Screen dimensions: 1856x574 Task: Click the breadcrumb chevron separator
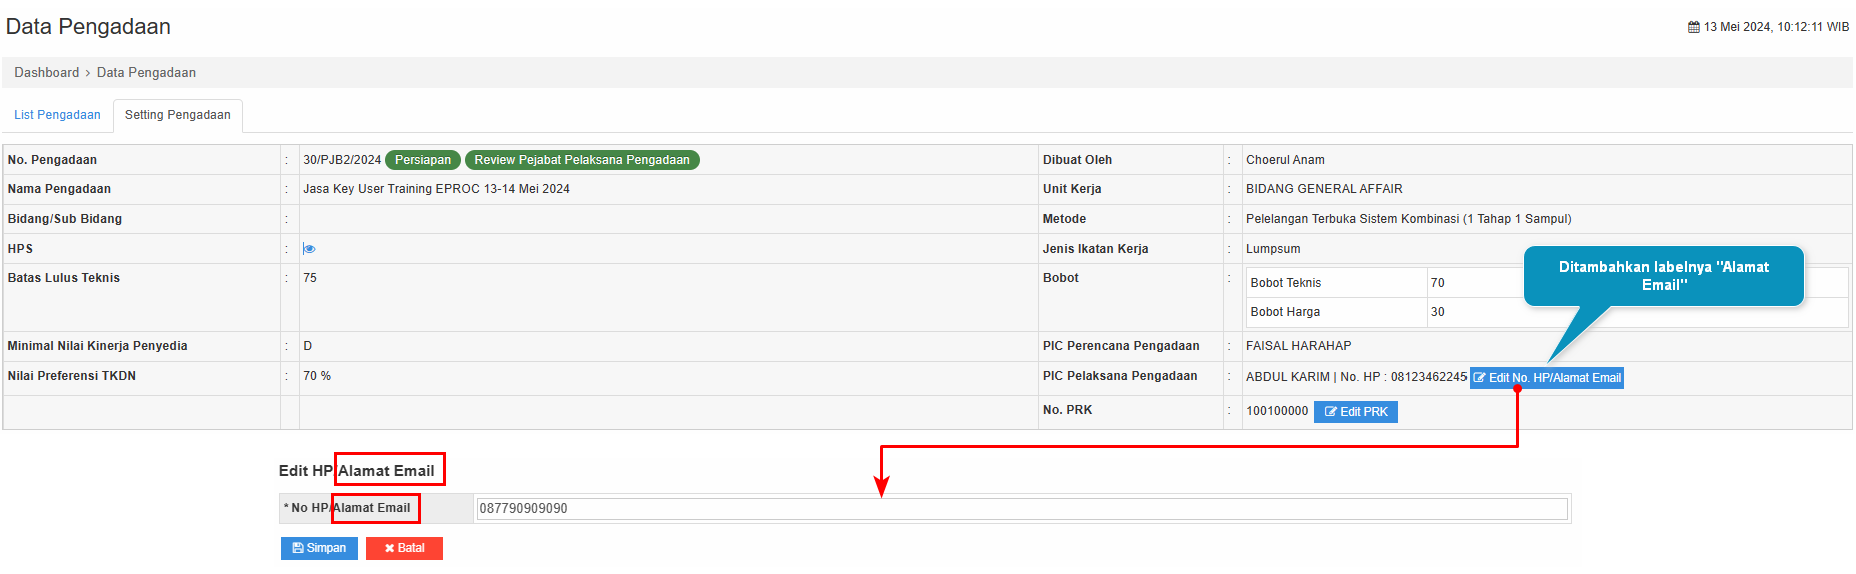[88, 73]
